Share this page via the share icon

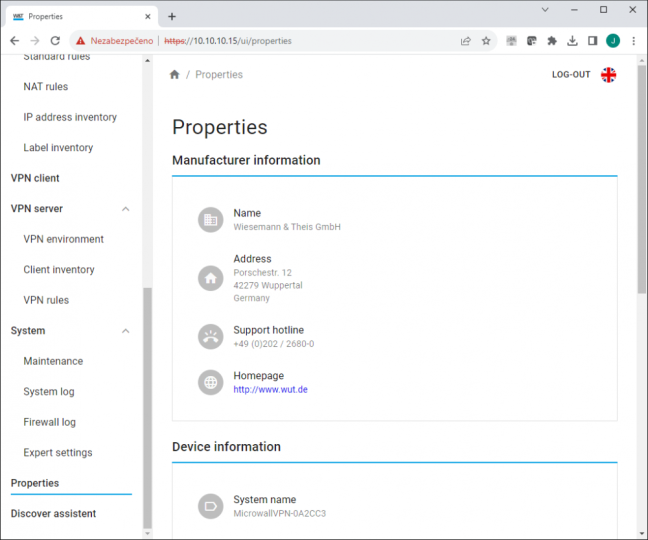pos(465,40)
